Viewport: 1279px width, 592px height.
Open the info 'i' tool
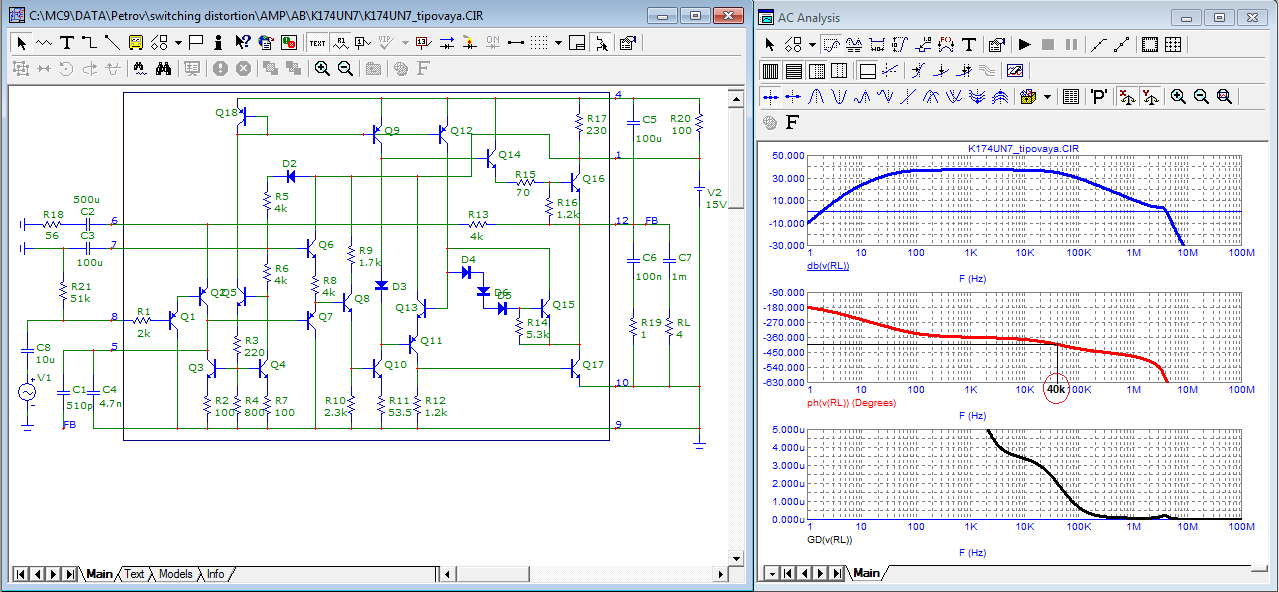click(218, 43)
